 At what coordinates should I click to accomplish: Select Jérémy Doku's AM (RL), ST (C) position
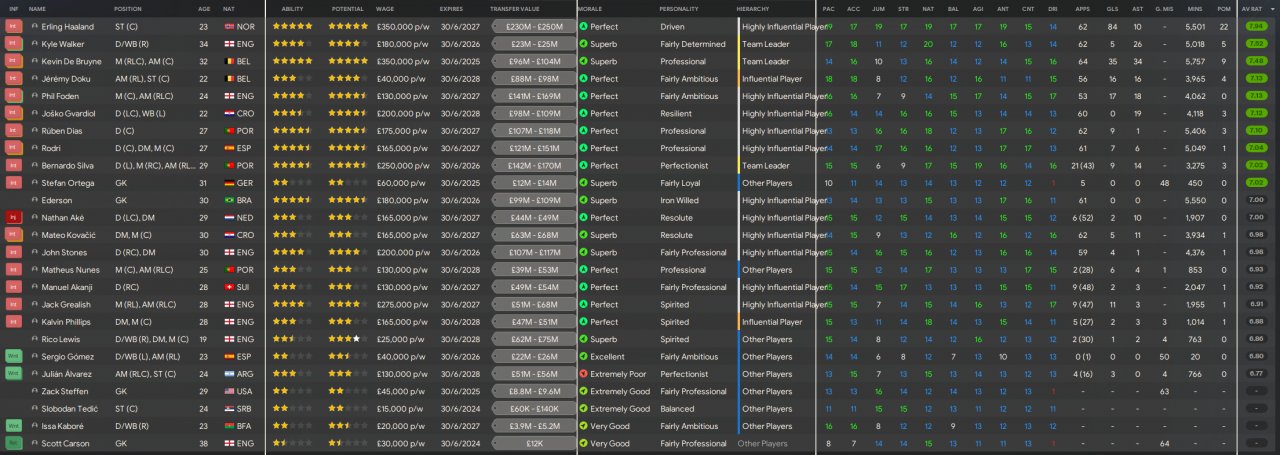142,79
